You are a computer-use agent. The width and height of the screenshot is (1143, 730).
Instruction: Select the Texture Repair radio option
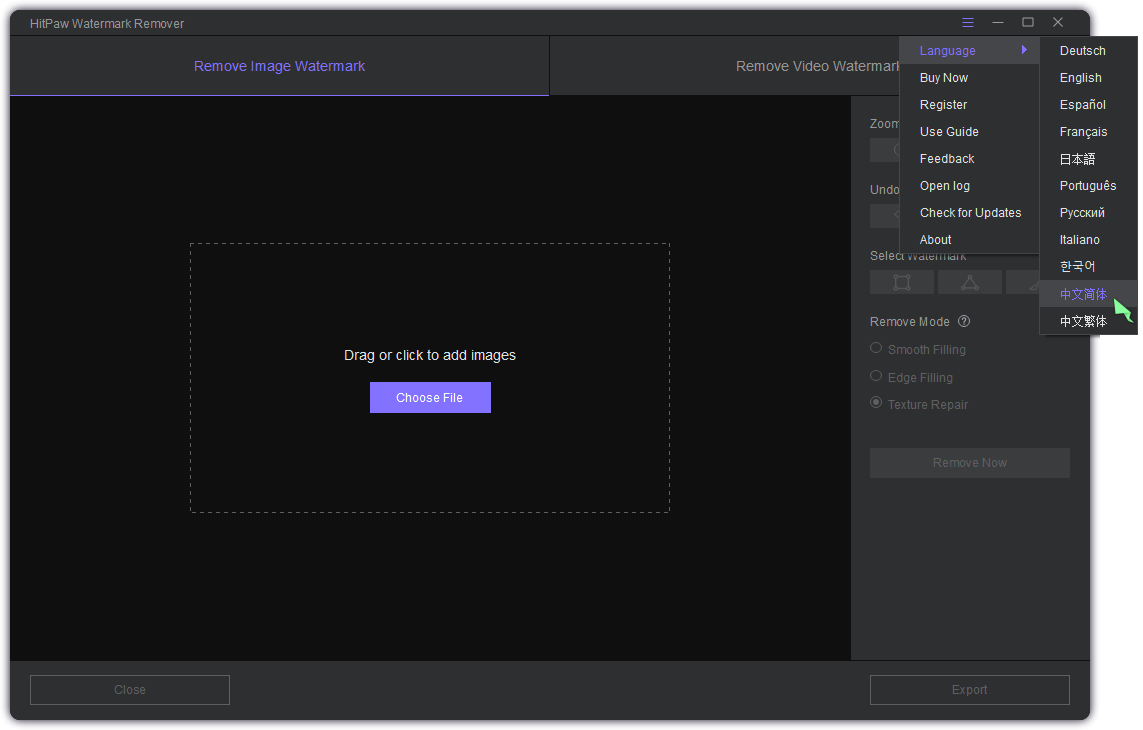[x=876, y=404]
